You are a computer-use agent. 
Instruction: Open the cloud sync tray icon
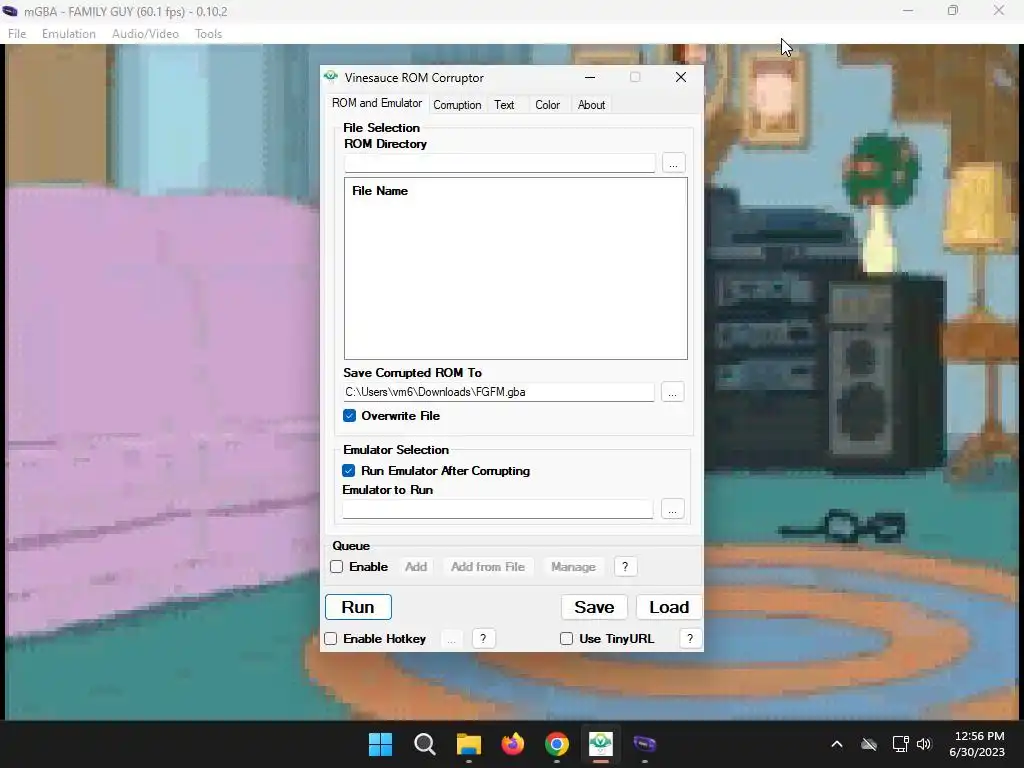point(869,744)
